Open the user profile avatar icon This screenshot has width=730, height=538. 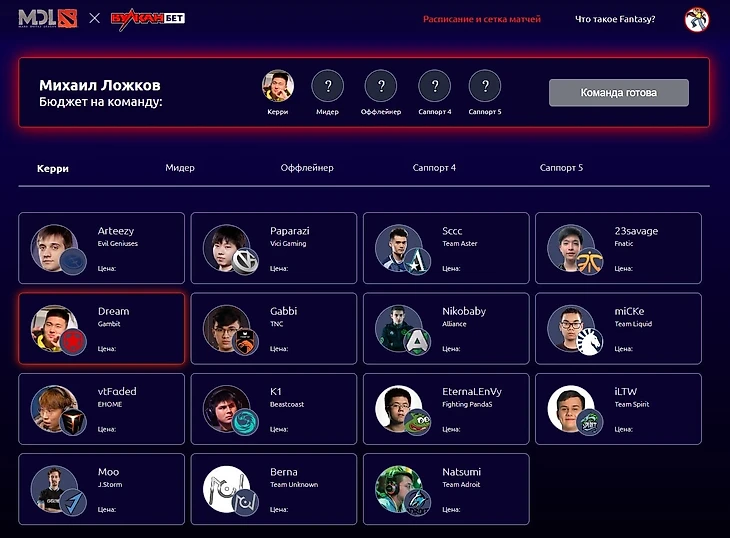pos(696,20)
